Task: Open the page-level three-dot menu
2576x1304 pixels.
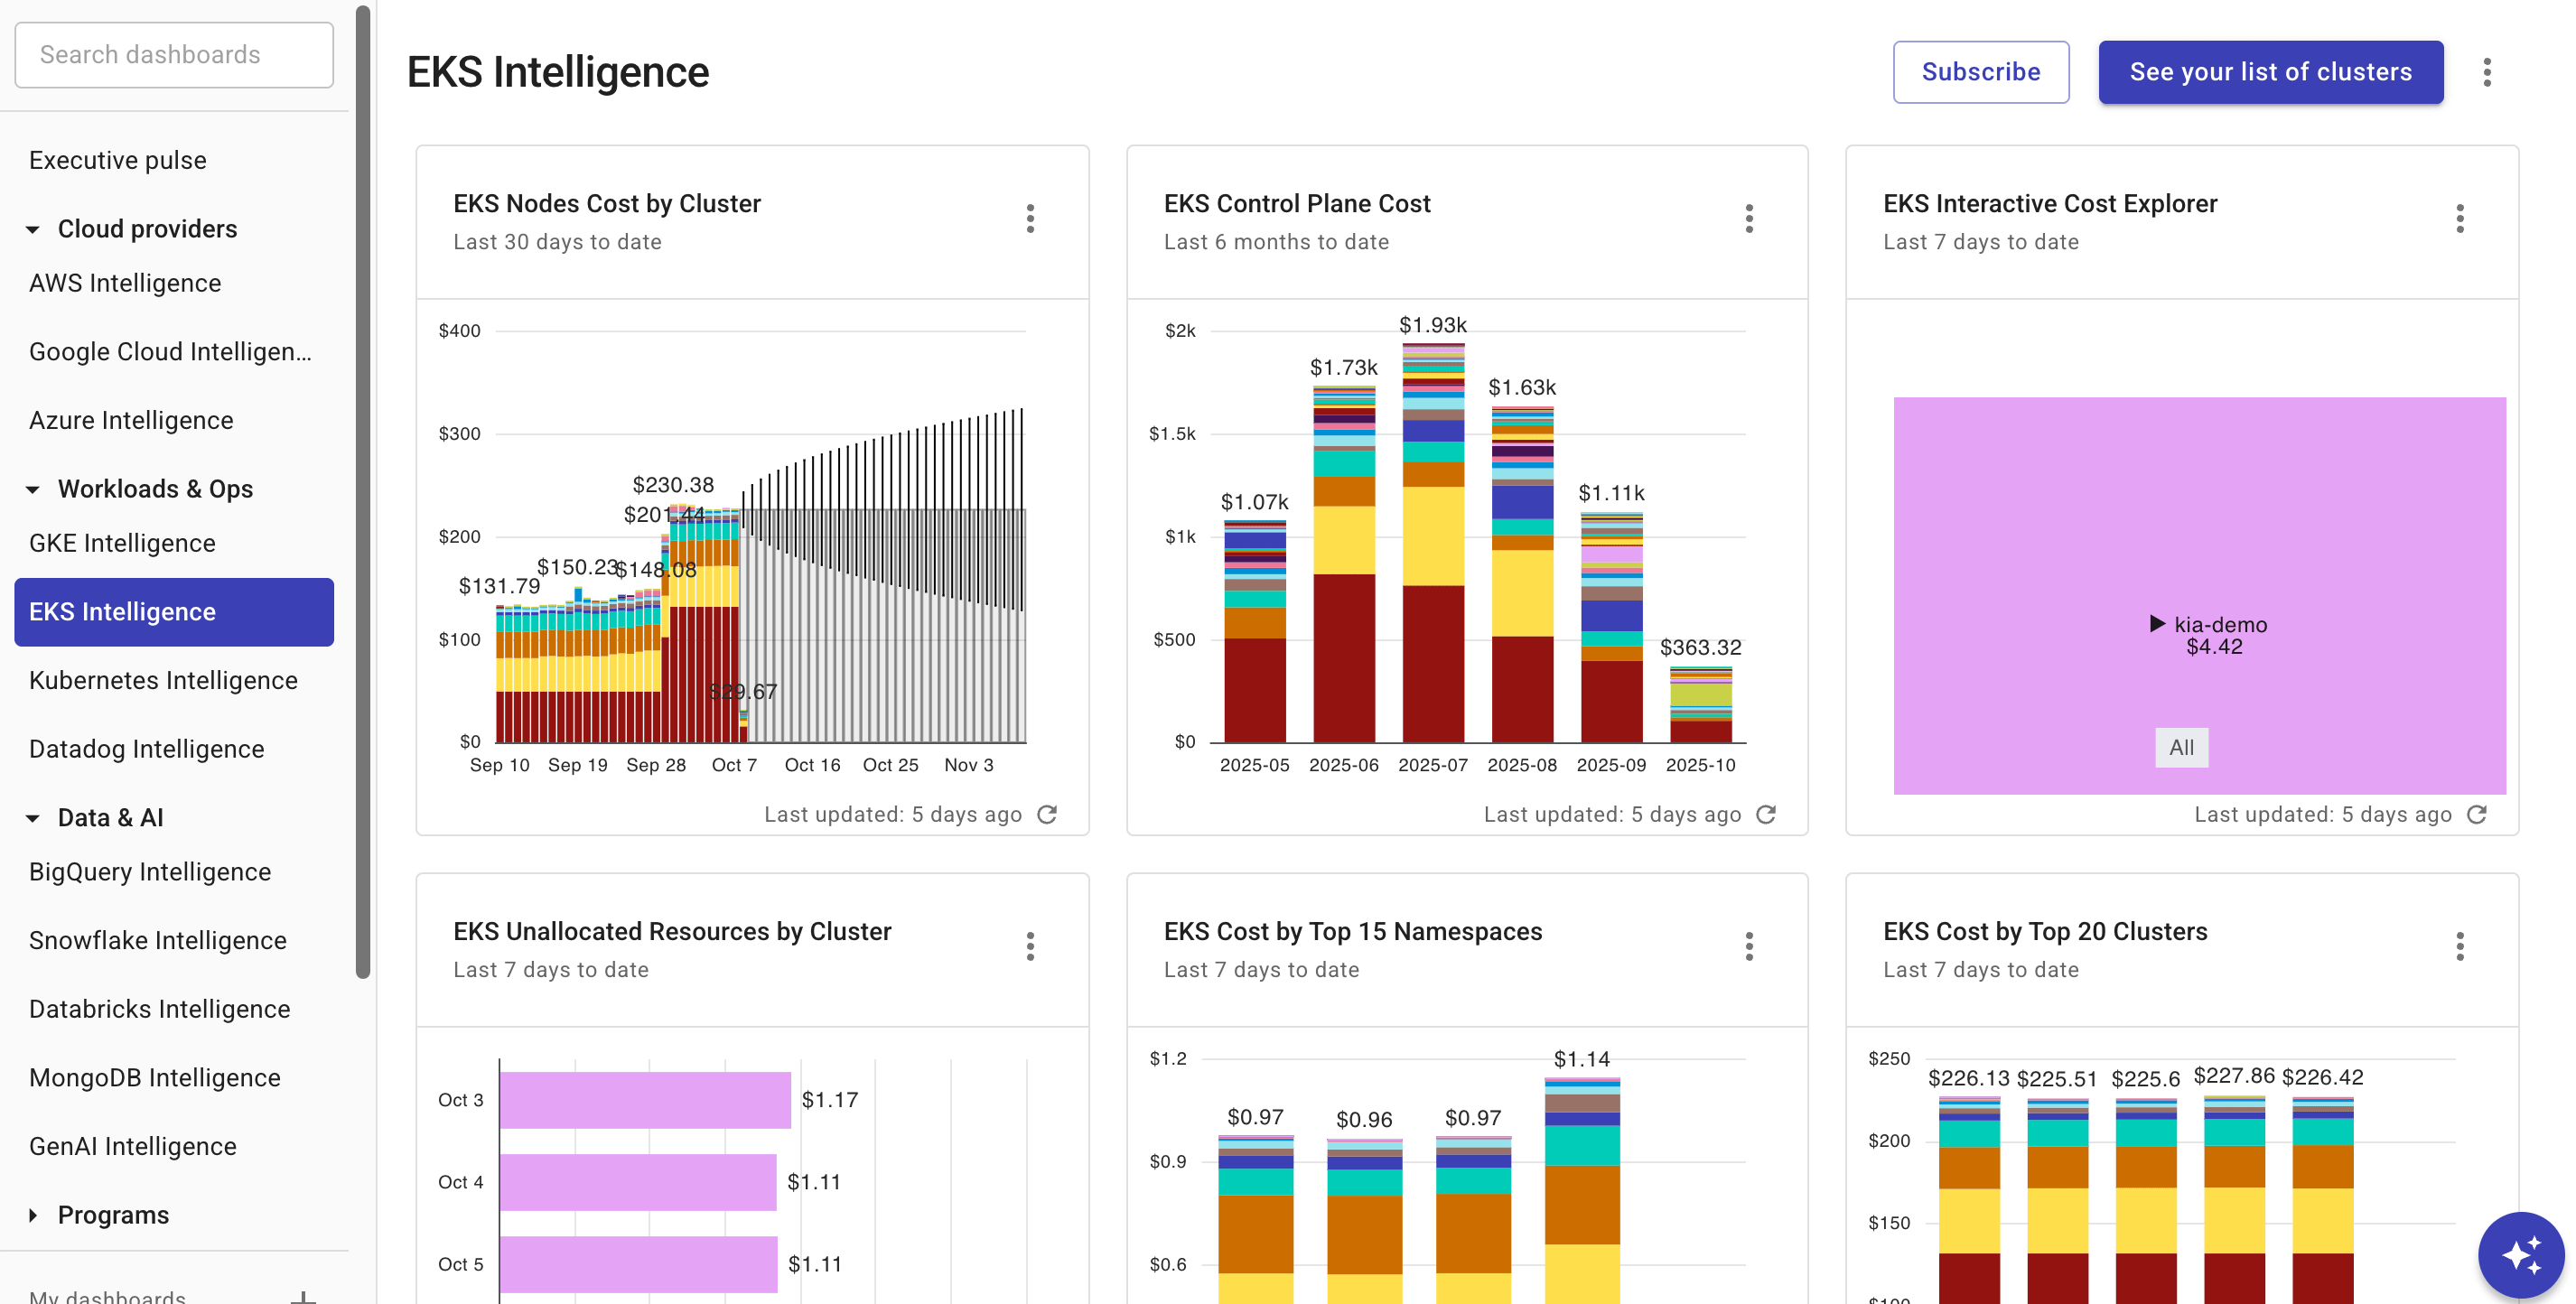Action: pos(2487,72)
